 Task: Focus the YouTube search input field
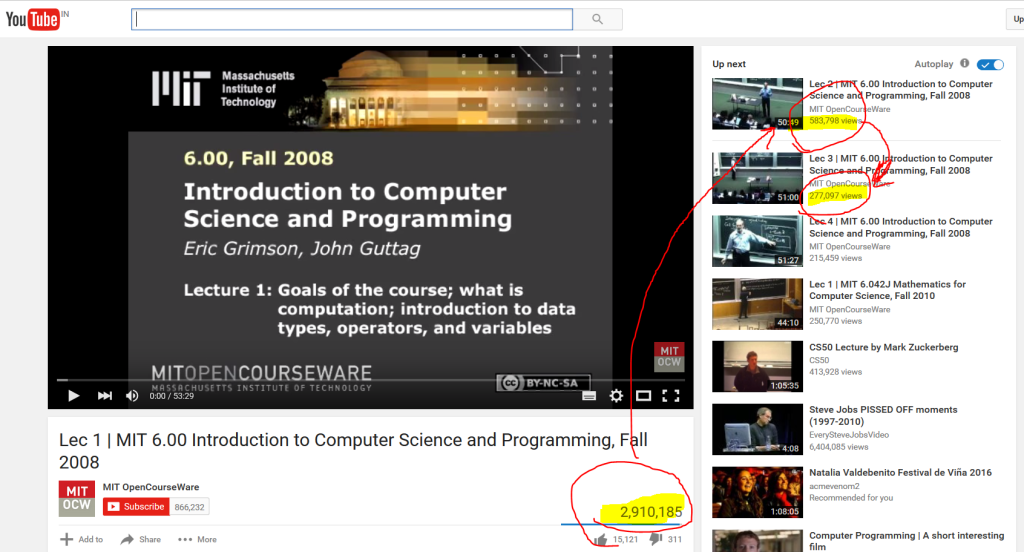click(x=352, y=19)
